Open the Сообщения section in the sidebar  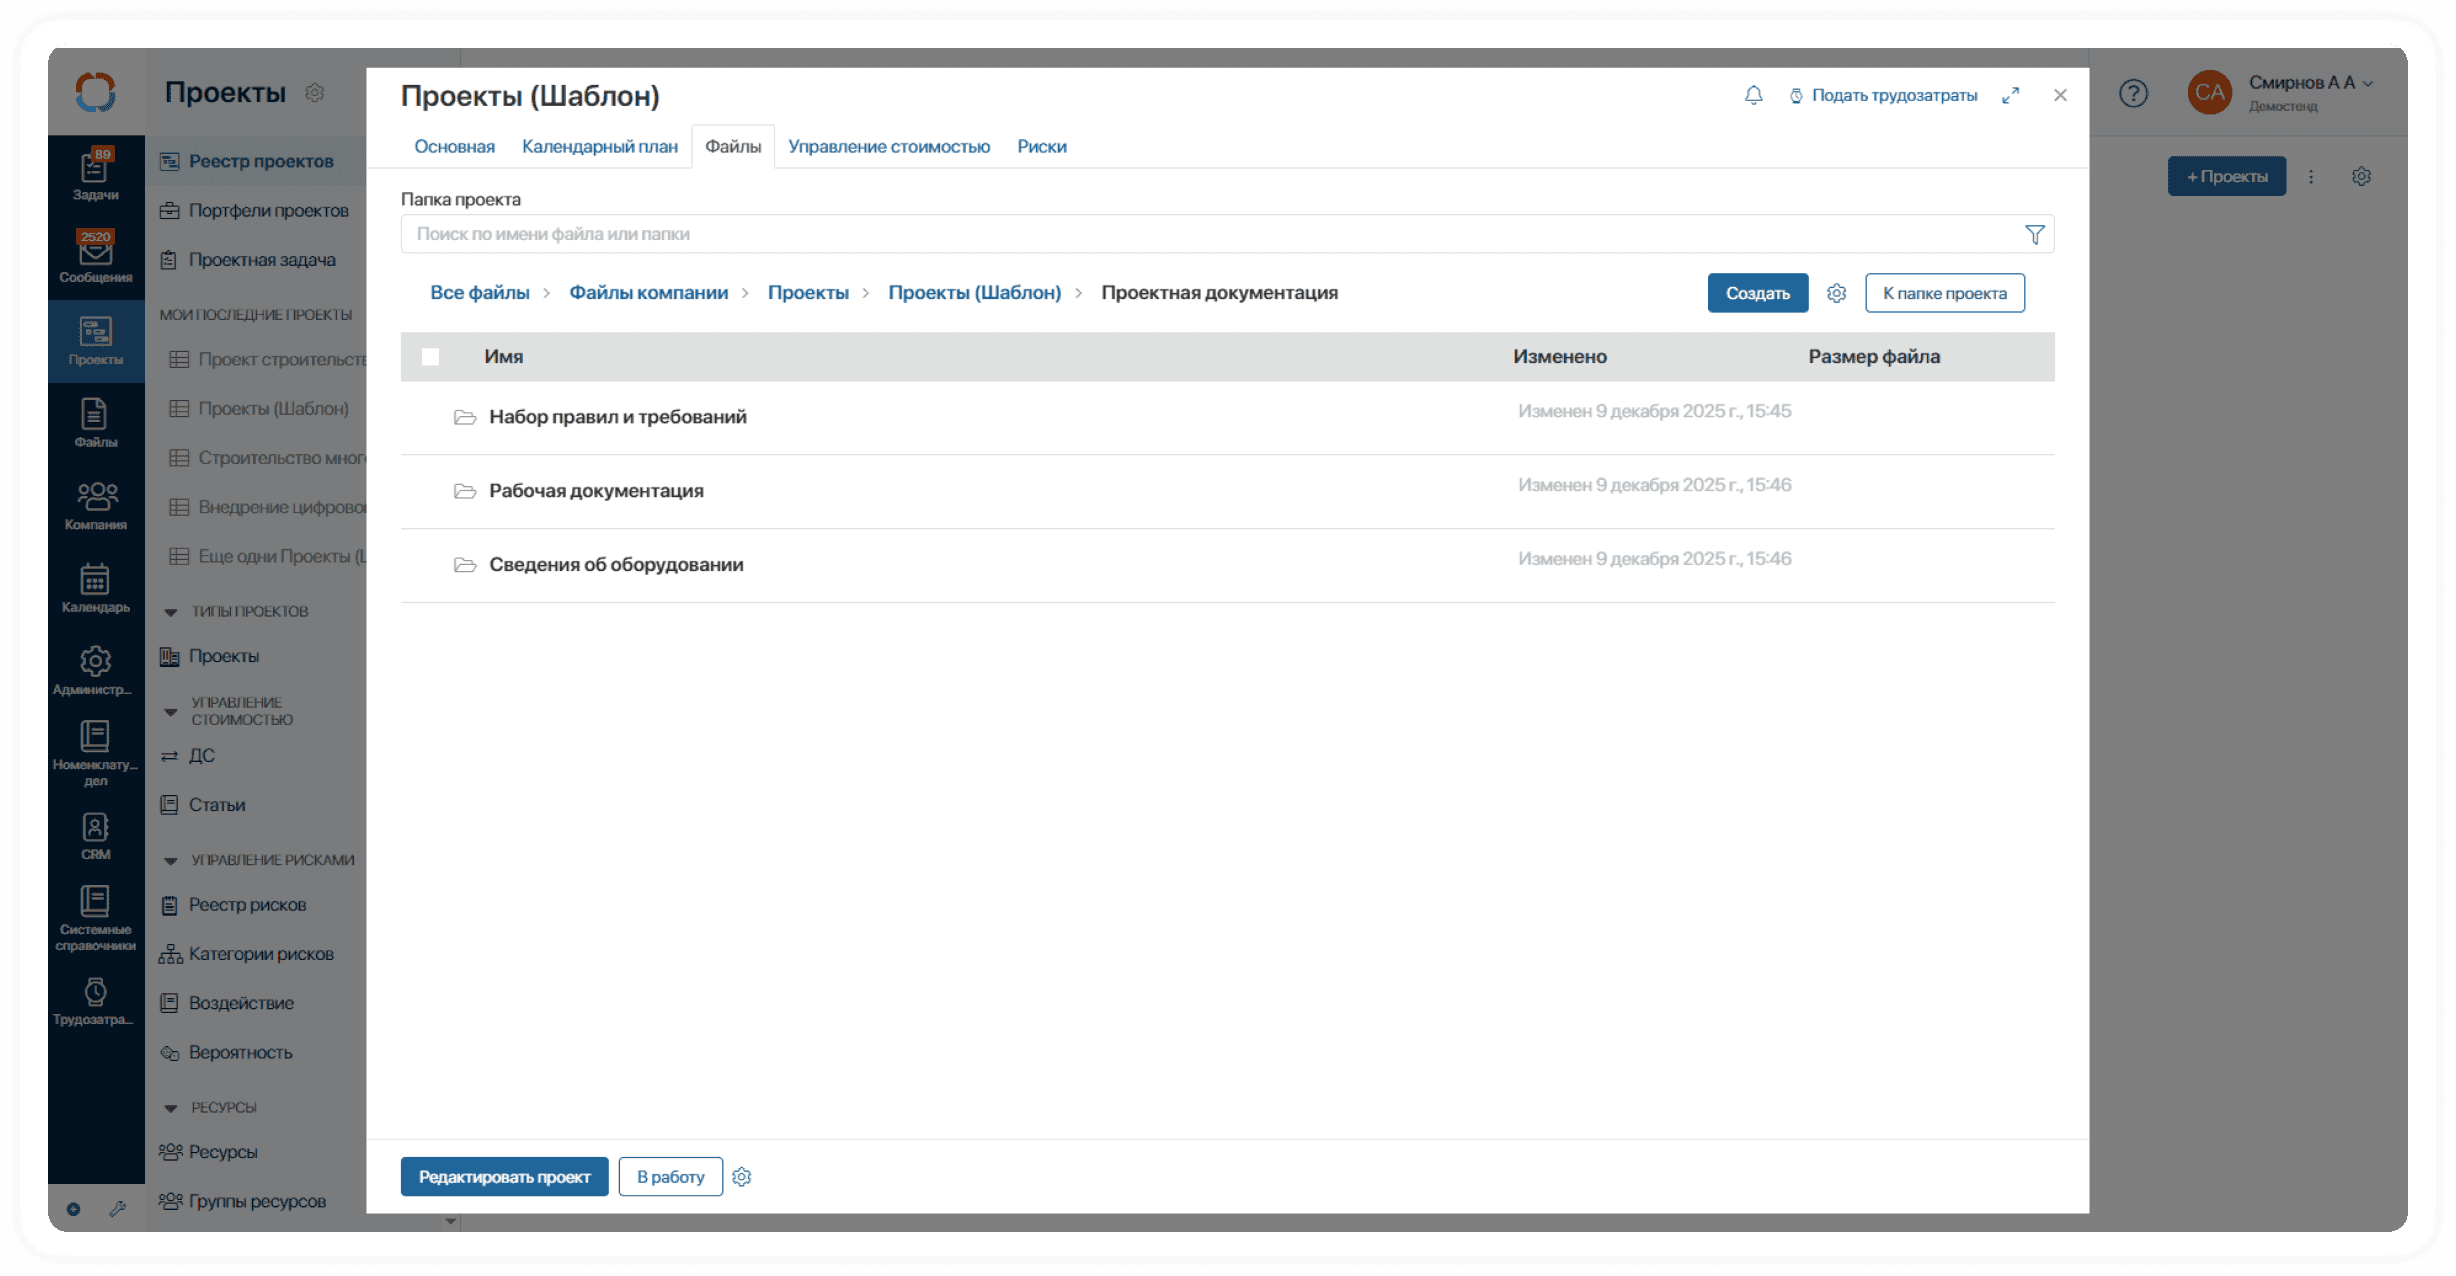click(x=95, y=253)
